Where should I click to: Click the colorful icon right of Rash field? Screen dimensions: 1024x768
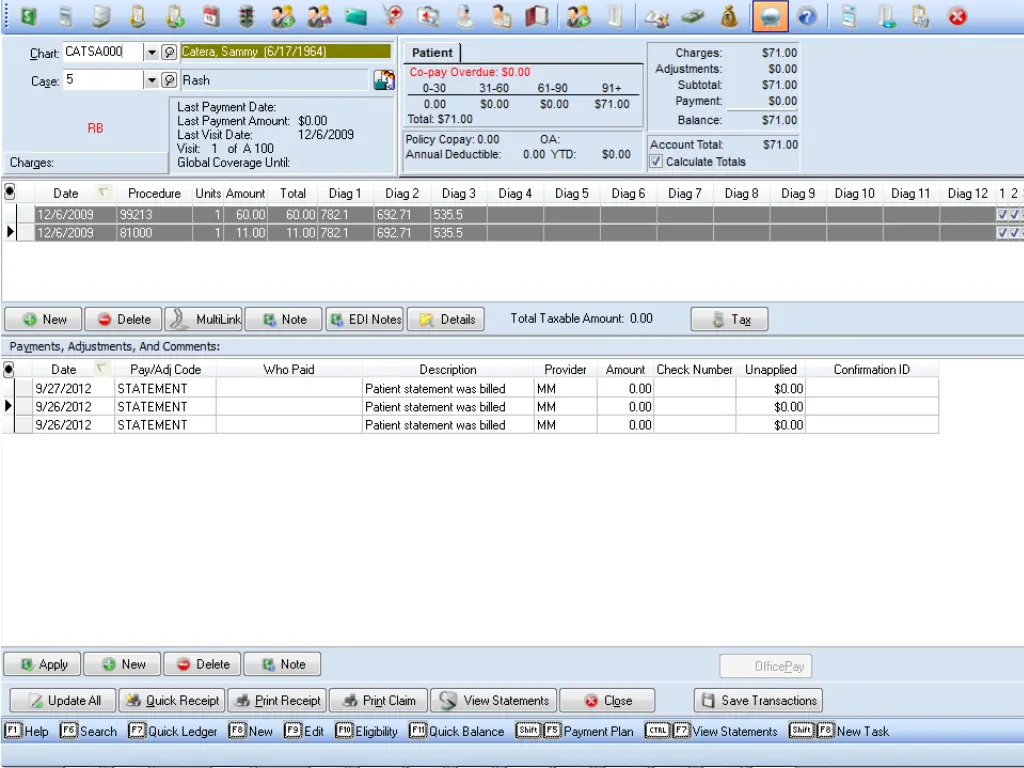coord(384,80)
